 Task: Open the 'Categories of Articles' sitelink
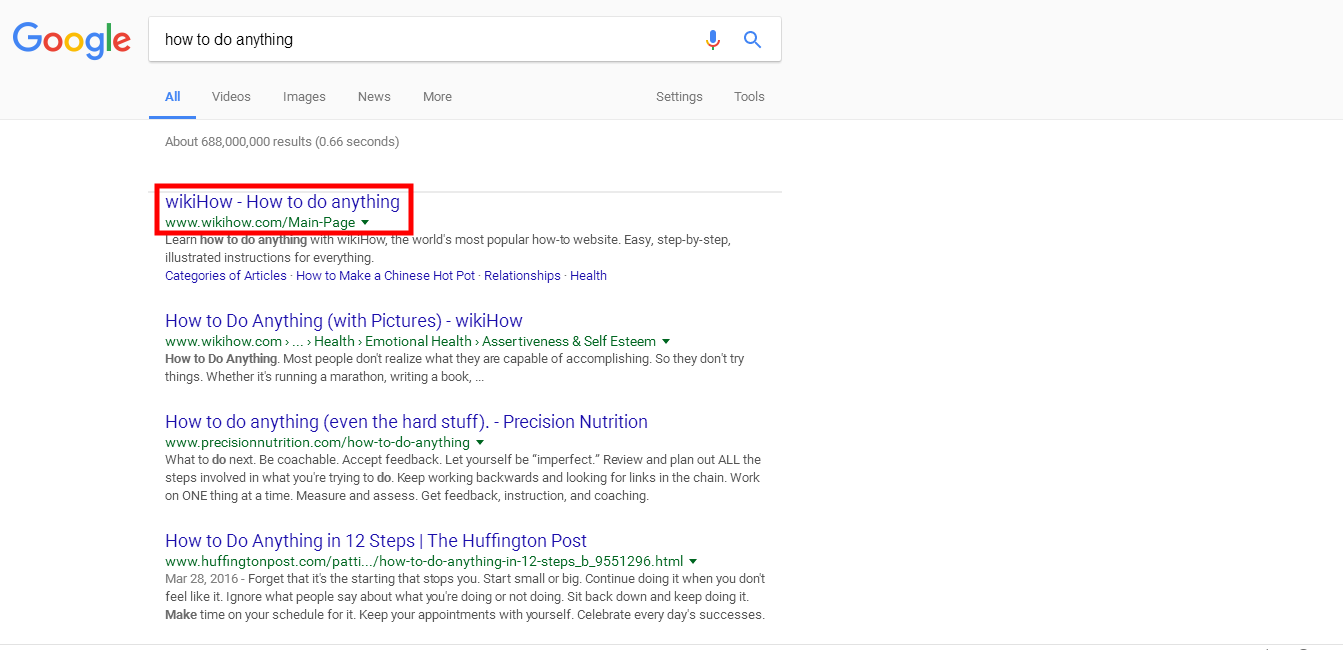pyautogui.click(x=226, y=276)
